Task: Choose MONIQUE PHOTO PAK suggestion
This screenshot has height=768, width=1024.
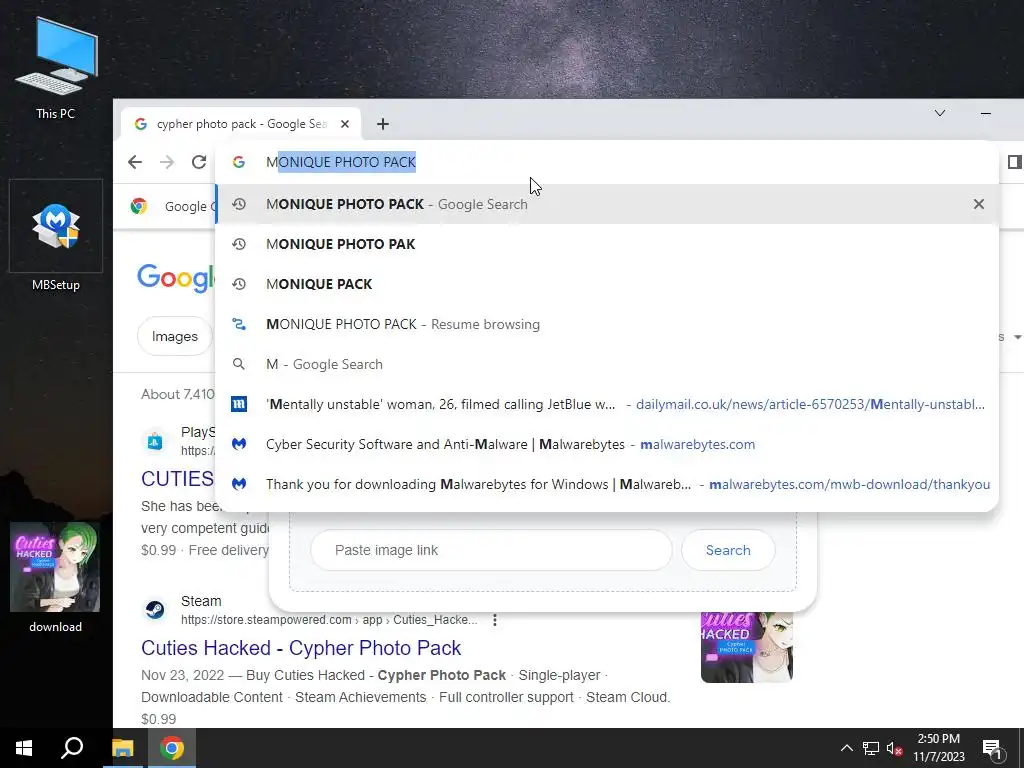Action: tap(607, 244)
